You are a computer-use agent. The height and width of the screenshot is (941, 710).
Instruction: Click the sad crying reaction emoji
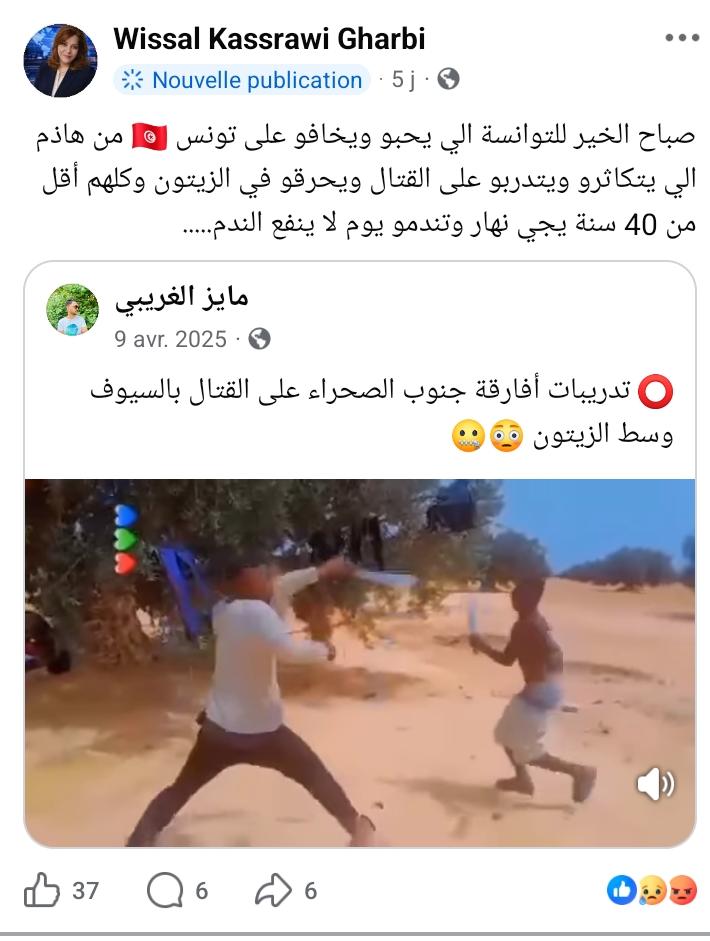coord(652,890)
